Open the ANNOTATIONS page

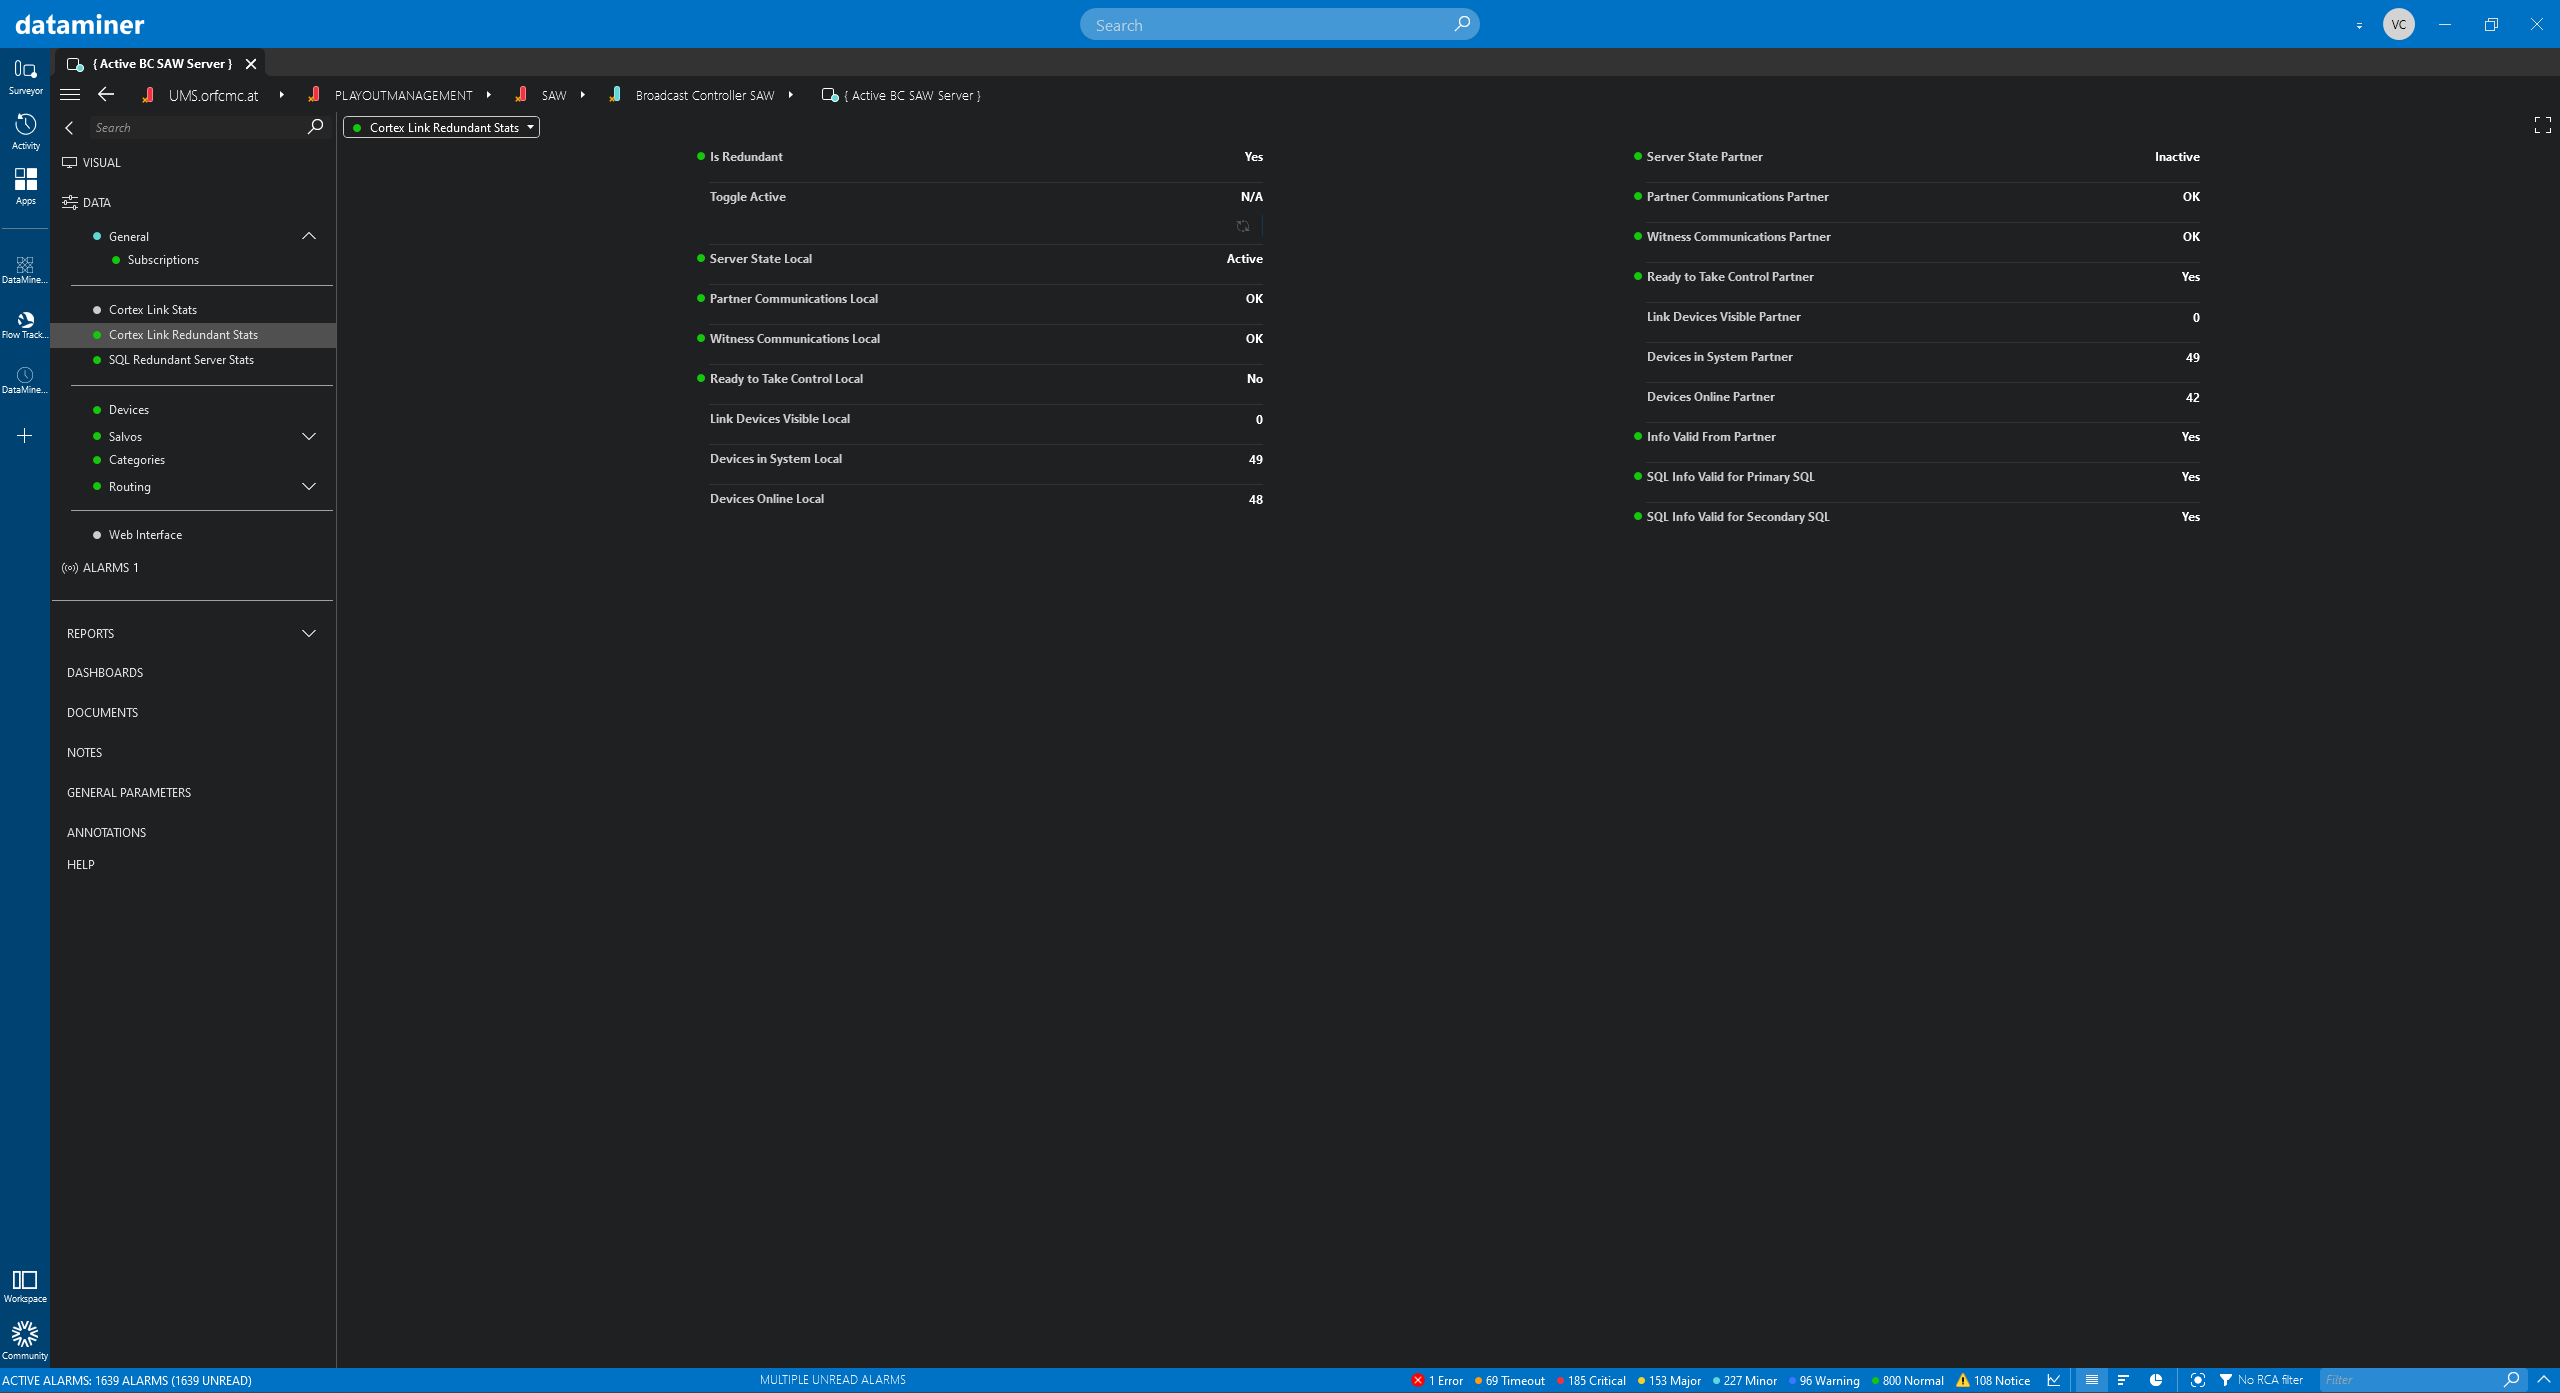[x=106, y=832]
